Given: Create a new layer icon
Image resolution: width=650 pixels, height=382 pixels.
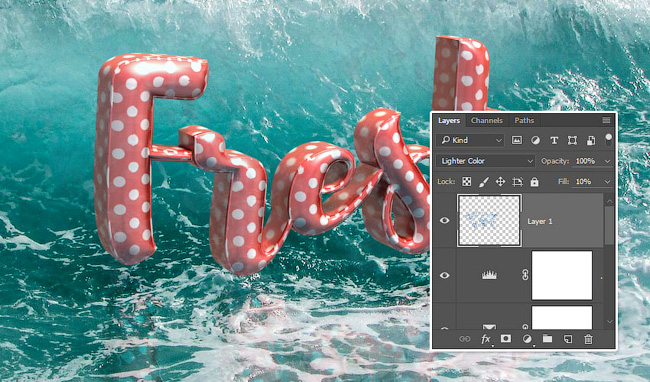Looking at the screenshot, I should pyautogui.click(x=568, y=339).
